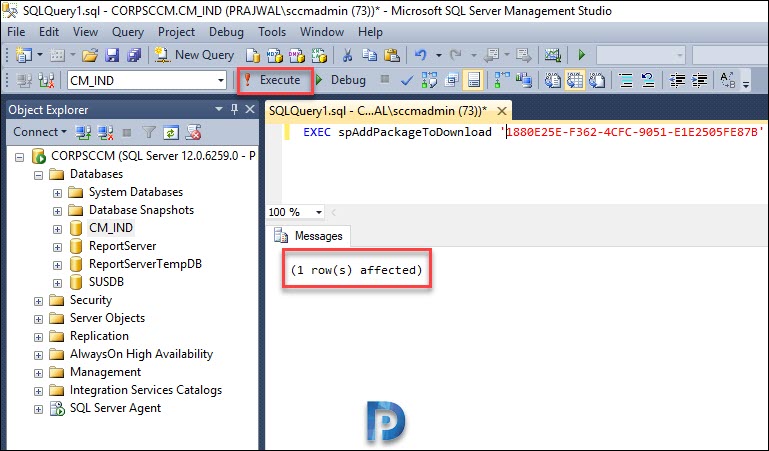
Task: Select the ReportServer database
Action: [122, 246]
